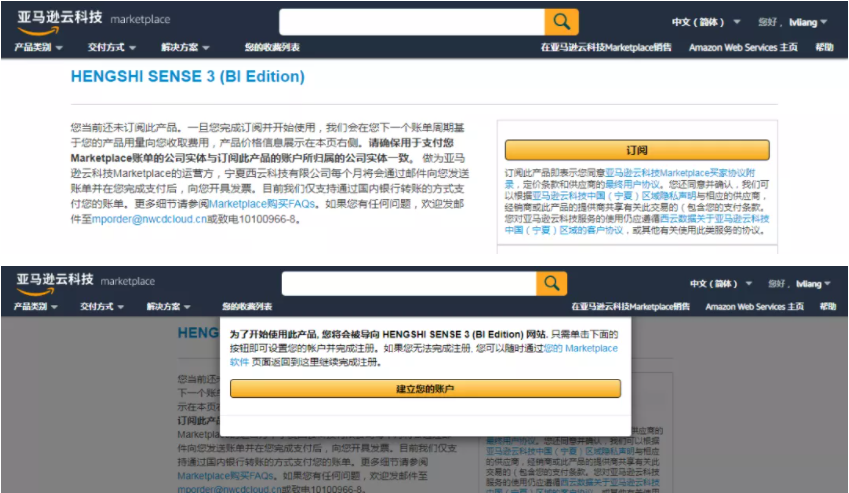Focus the search box in bottom page
849x493 pixels.
(x=409, y=283)
